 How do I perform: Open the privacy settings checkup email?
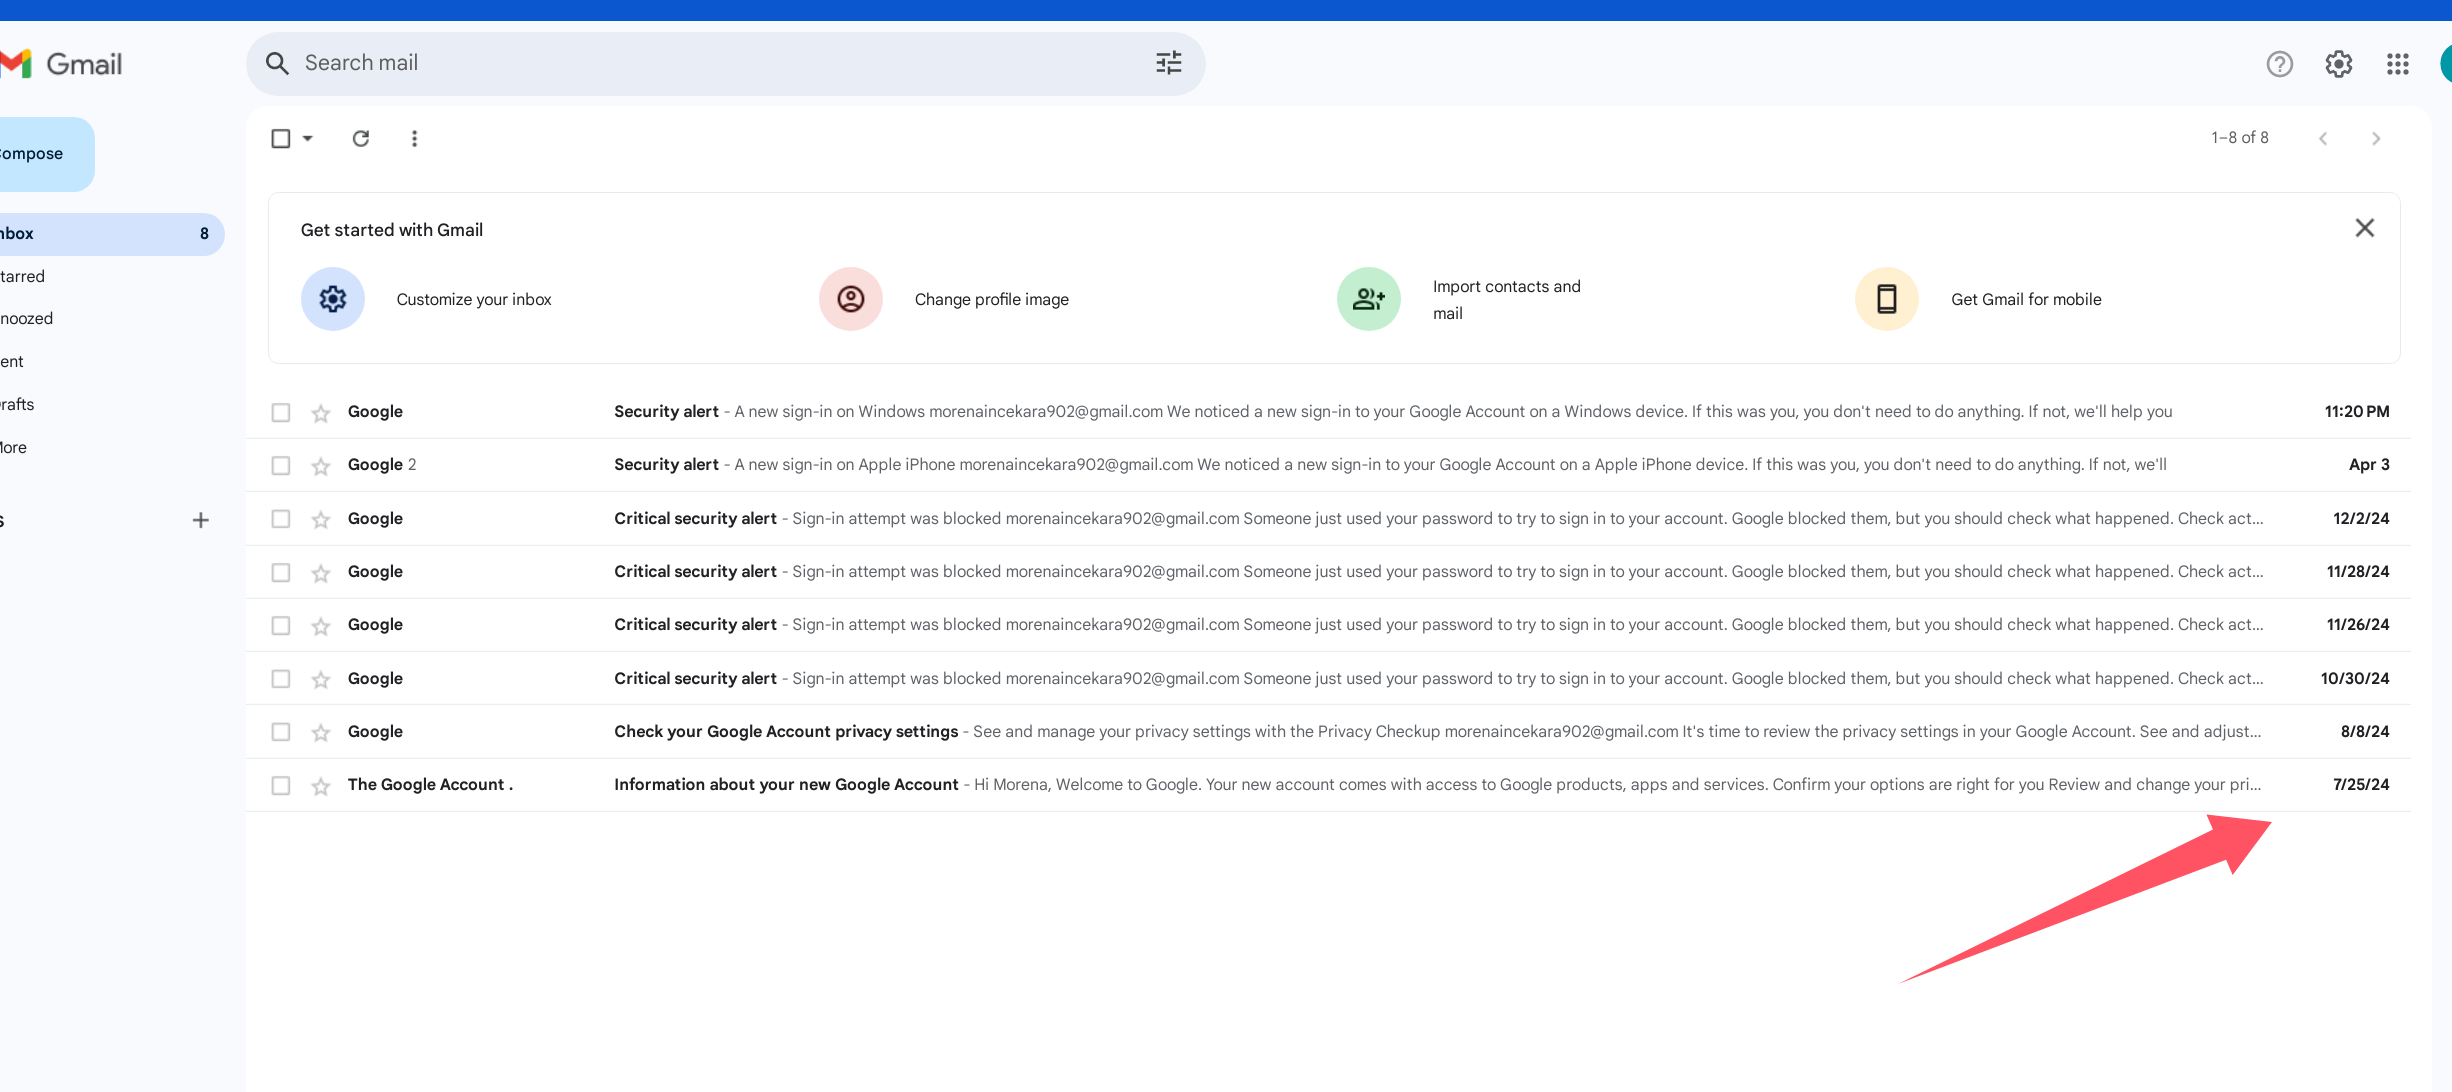tap(1328, 732)
